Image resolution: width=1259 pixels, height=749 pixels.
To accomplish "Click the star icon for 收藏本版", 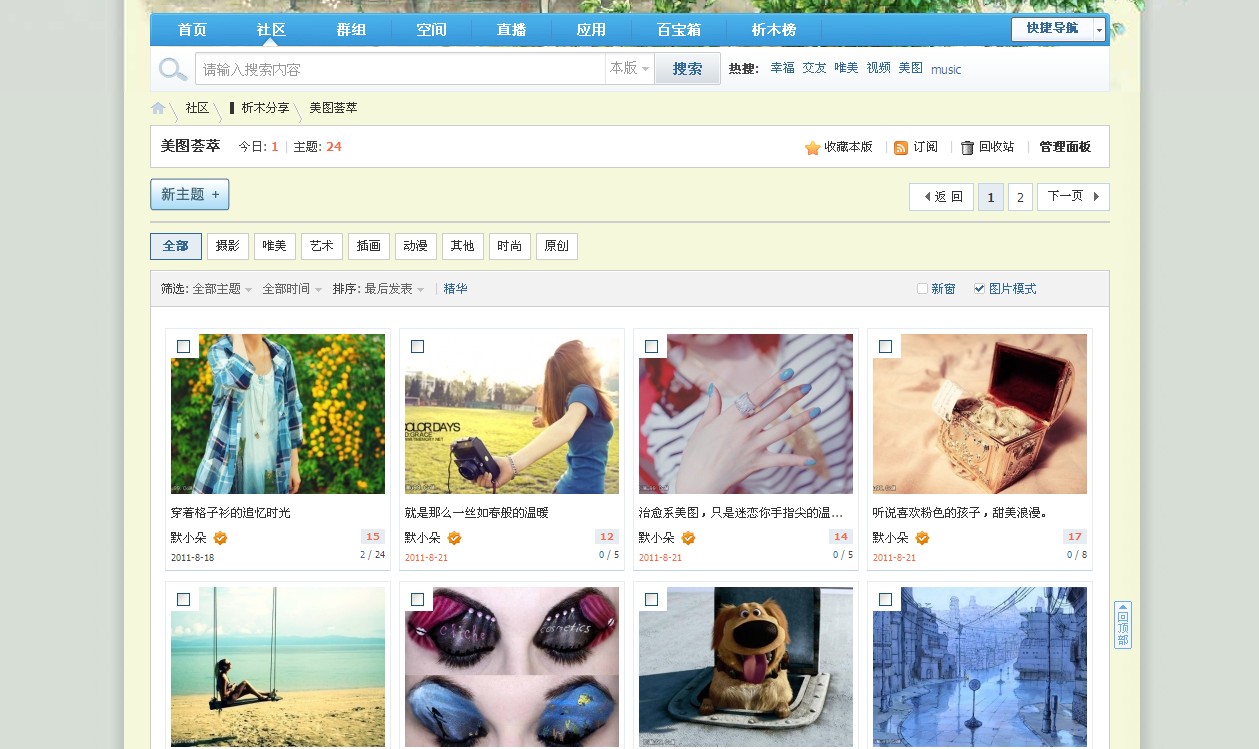I will (x=812, y=148).
